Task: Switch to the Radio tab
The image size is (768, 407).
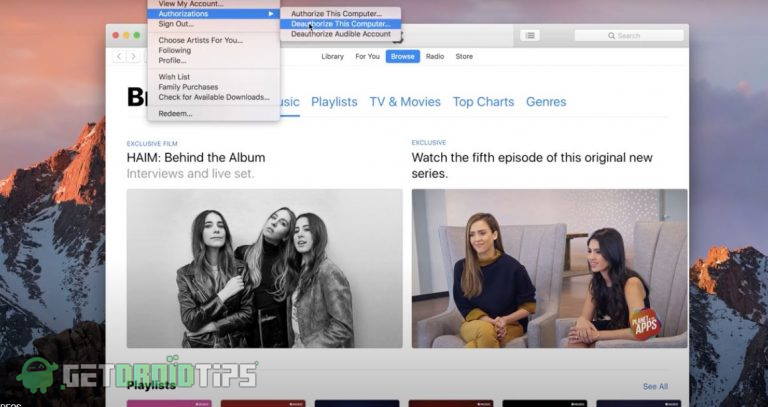Action: 435,56
